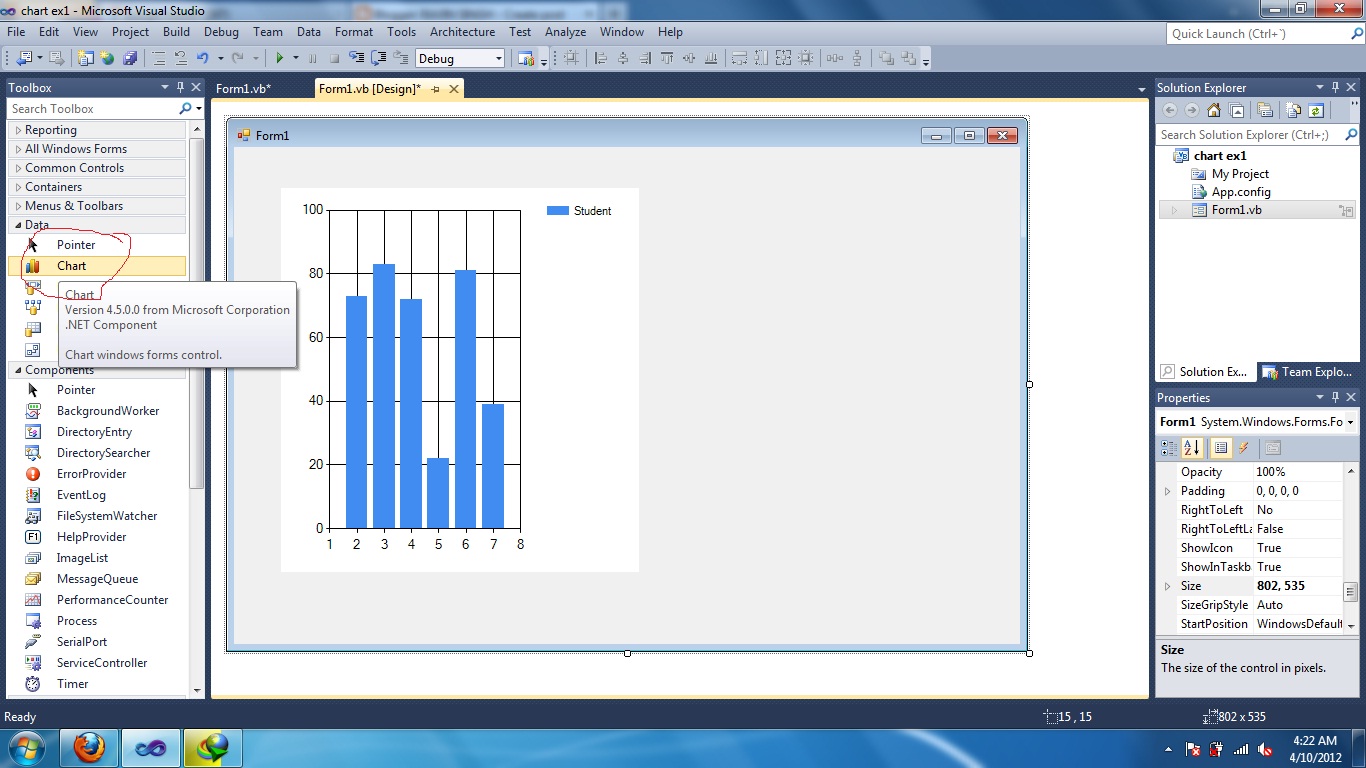Screen dimensions: 1366x768
Task: Expand the Reporting toolbox group
Action: point(18,130)
